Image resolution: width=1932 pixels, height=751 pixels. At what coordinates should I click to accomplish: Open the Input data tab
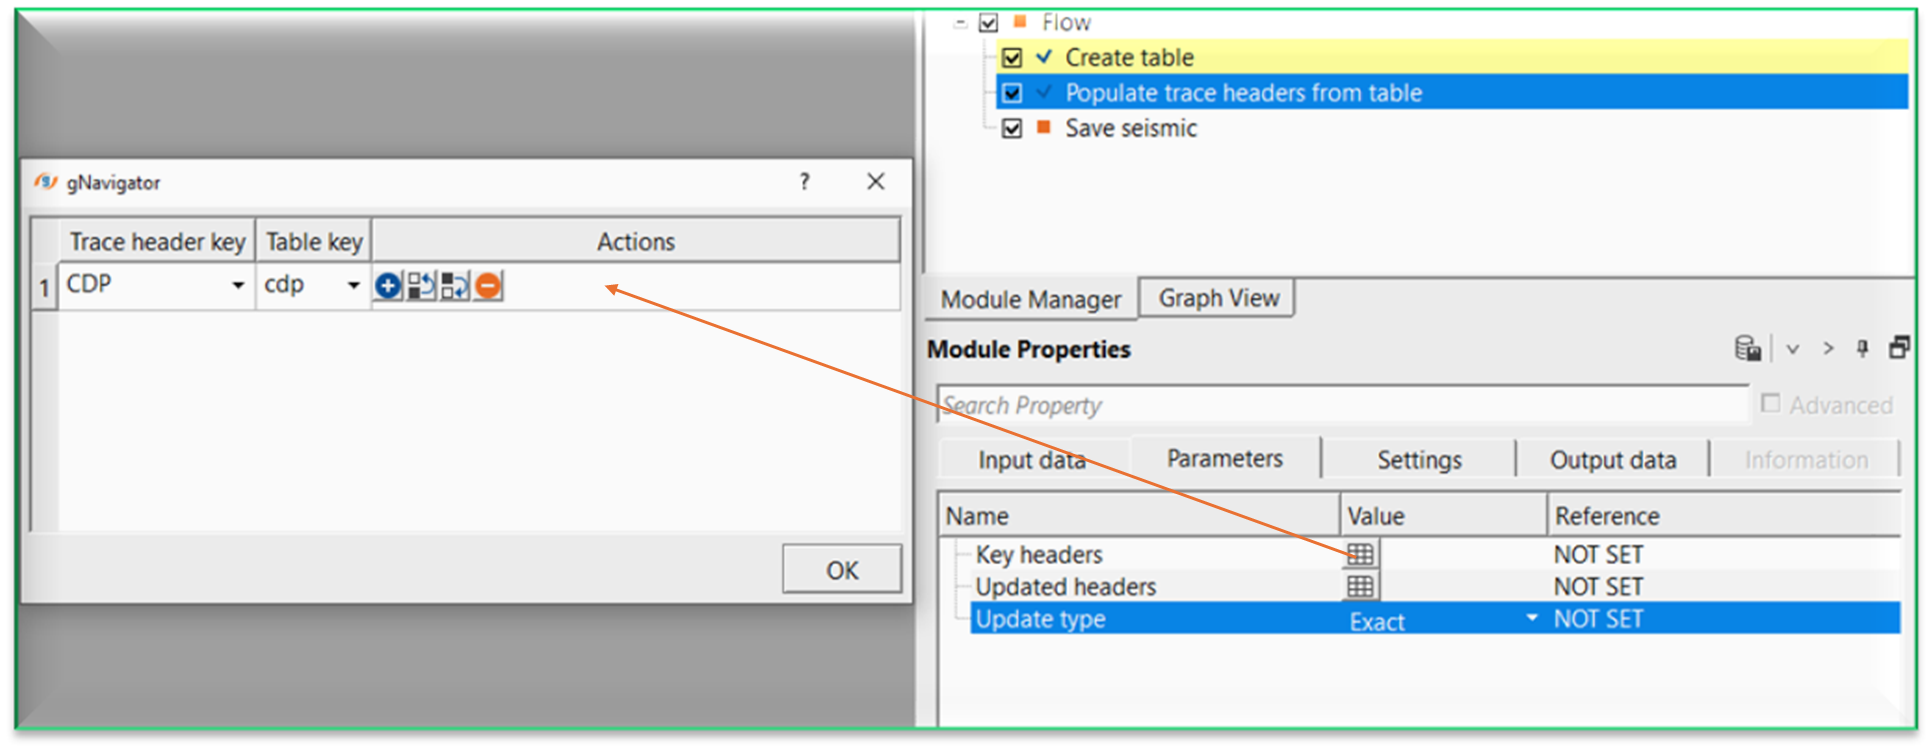[1032, 460]
